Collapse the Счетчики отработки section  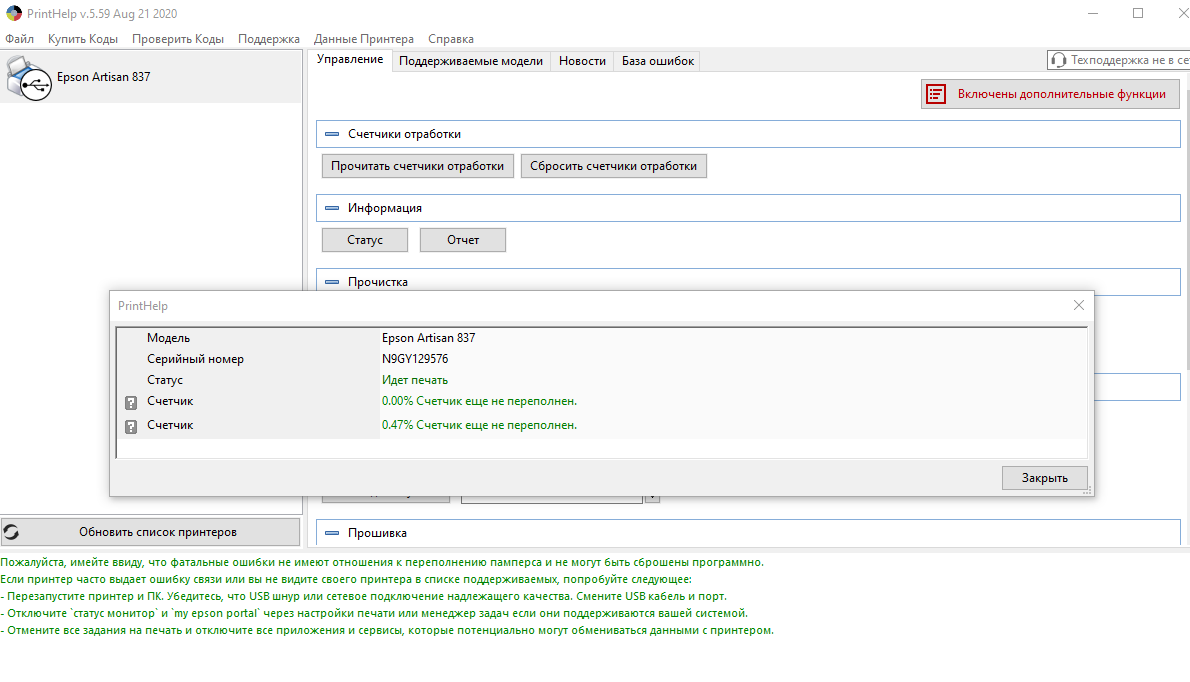tap(332, 134)
